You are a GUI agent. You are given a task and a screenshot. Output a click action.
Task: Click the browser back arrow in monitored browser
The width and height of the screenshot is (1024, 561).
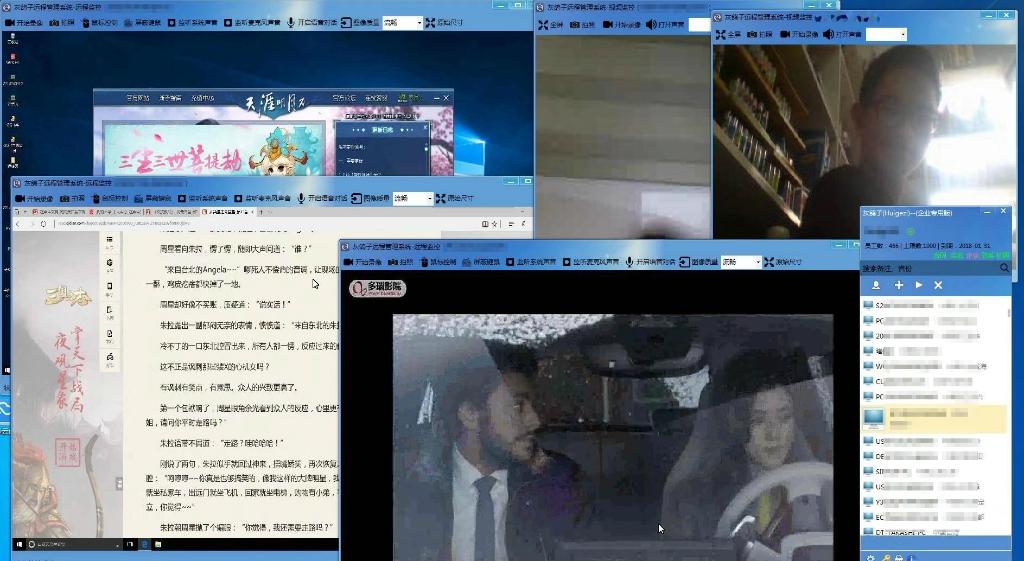pyautogui.click(x=18, y=224)
